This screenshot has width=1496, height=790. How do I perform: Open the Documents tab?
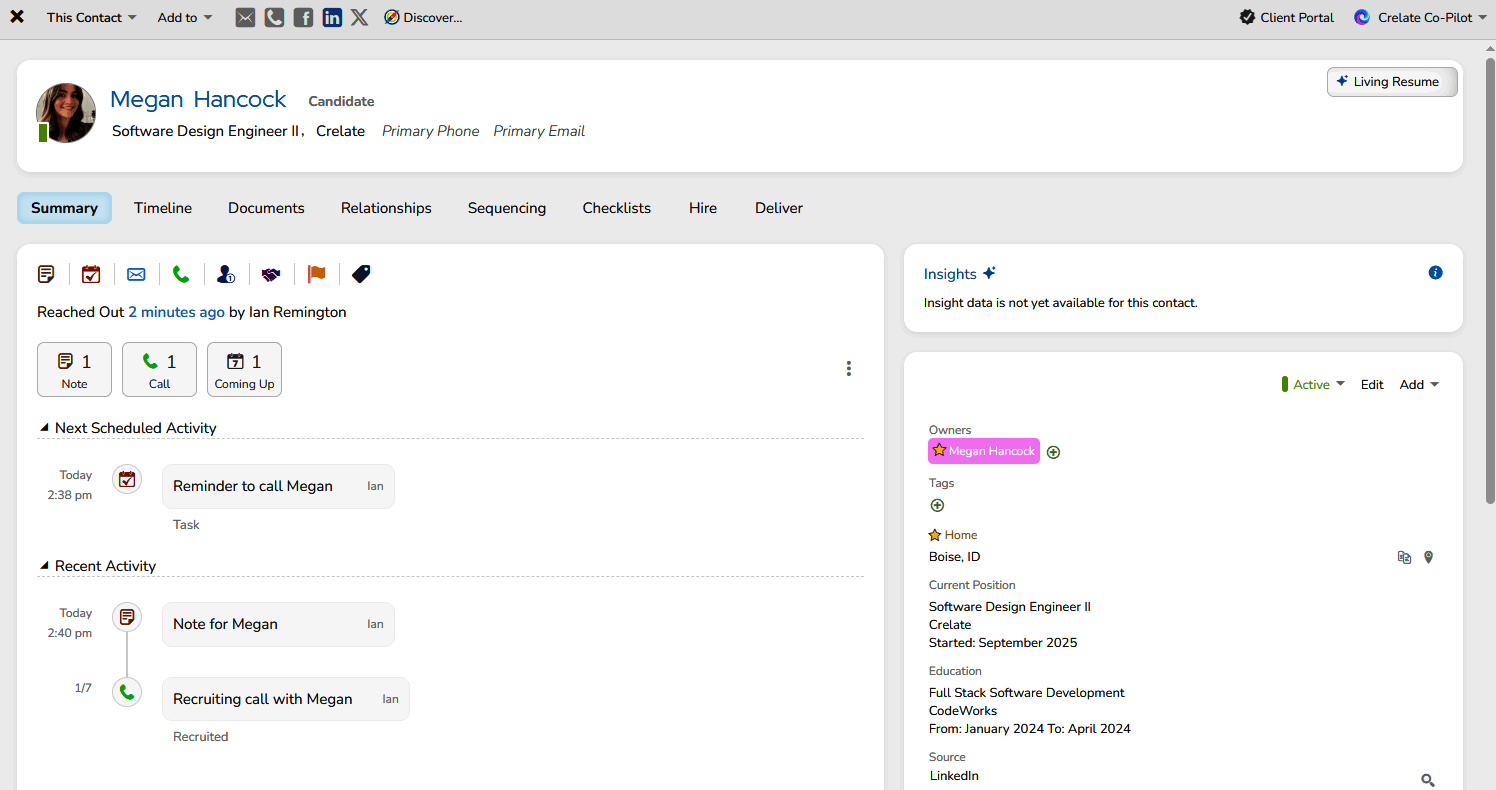point(266,208)
